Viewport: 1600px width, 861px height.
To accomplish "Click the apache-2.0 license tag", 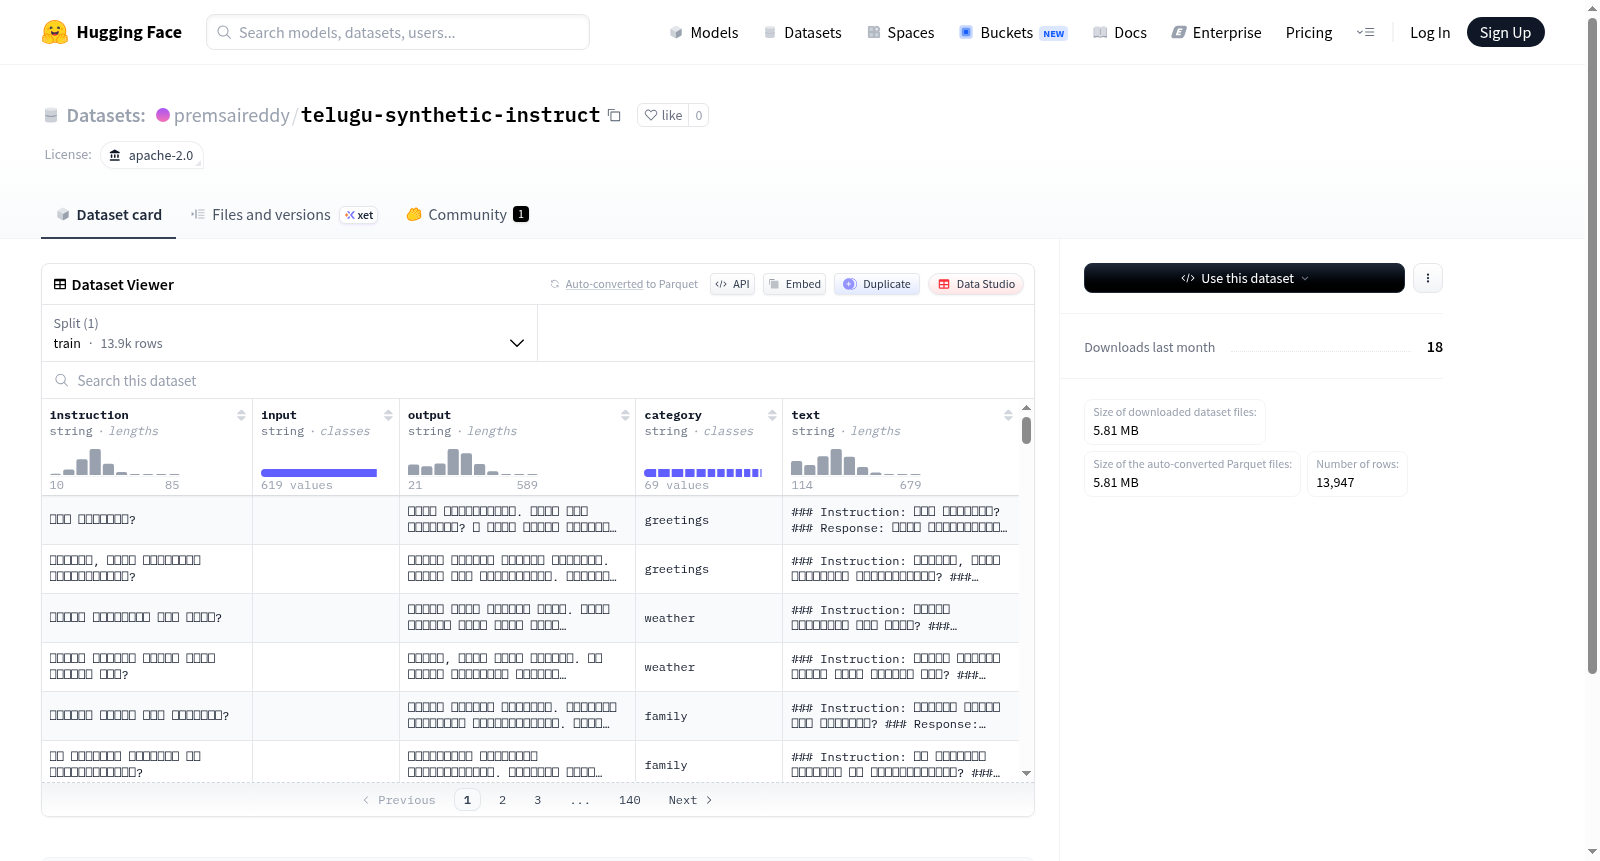I will [151, 156].
